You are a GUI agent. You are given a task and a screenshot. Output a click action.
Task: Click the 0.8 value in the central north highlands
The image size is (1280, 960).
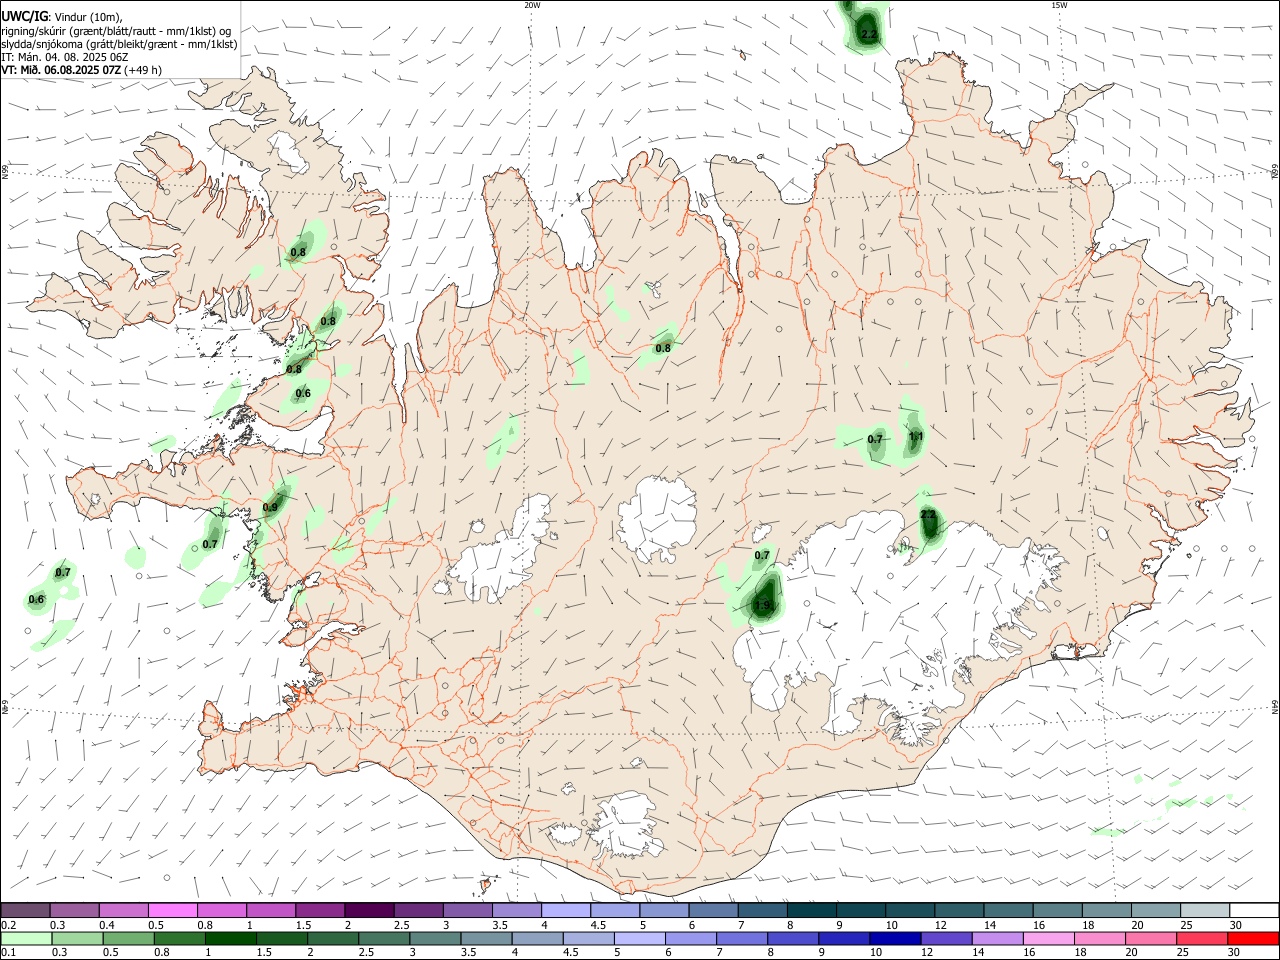[x=663, y=348]
